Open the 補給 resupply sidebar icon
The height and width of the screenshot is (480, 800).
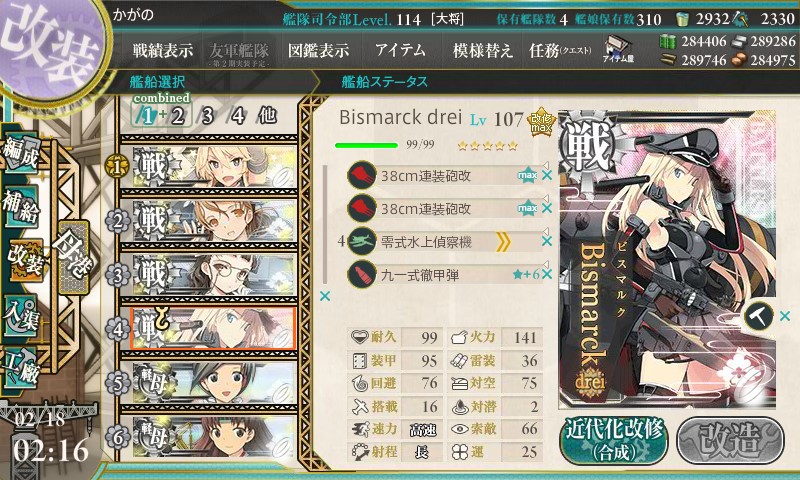pos(20,206)
